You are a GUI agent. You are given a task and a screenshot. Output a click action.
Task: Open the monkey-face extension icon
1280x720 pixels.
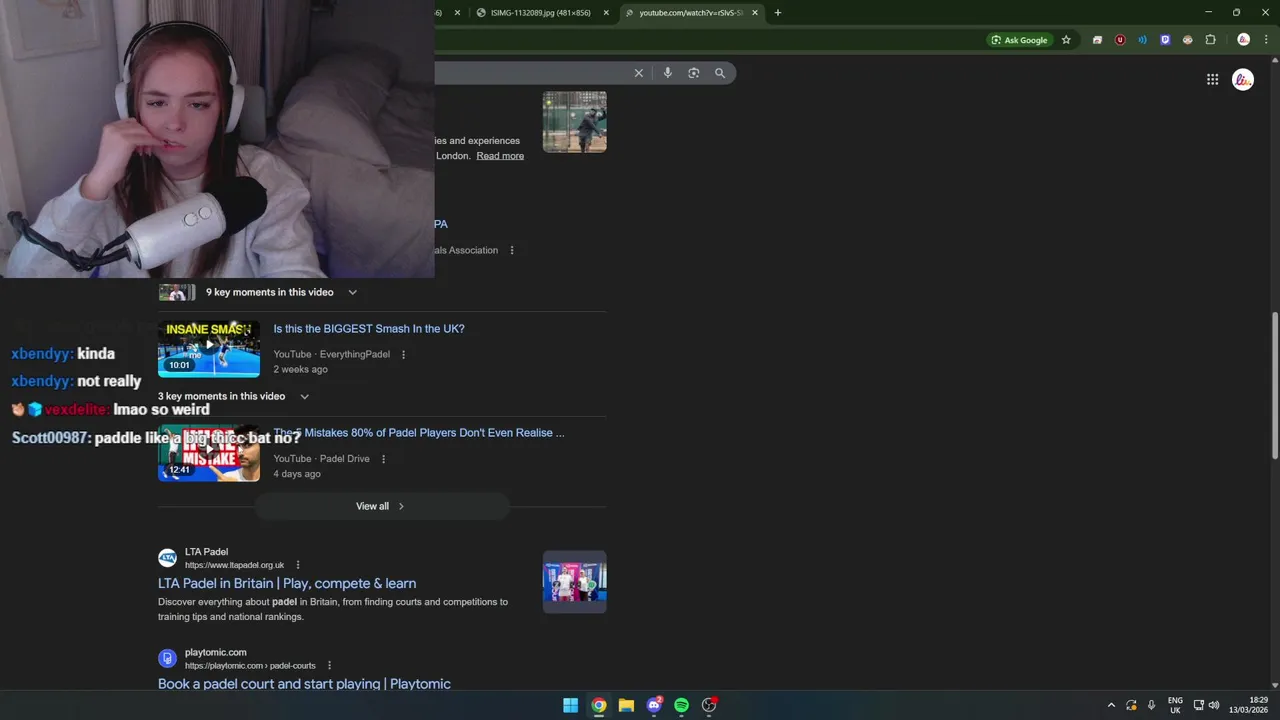click(x=1187, y=40)
